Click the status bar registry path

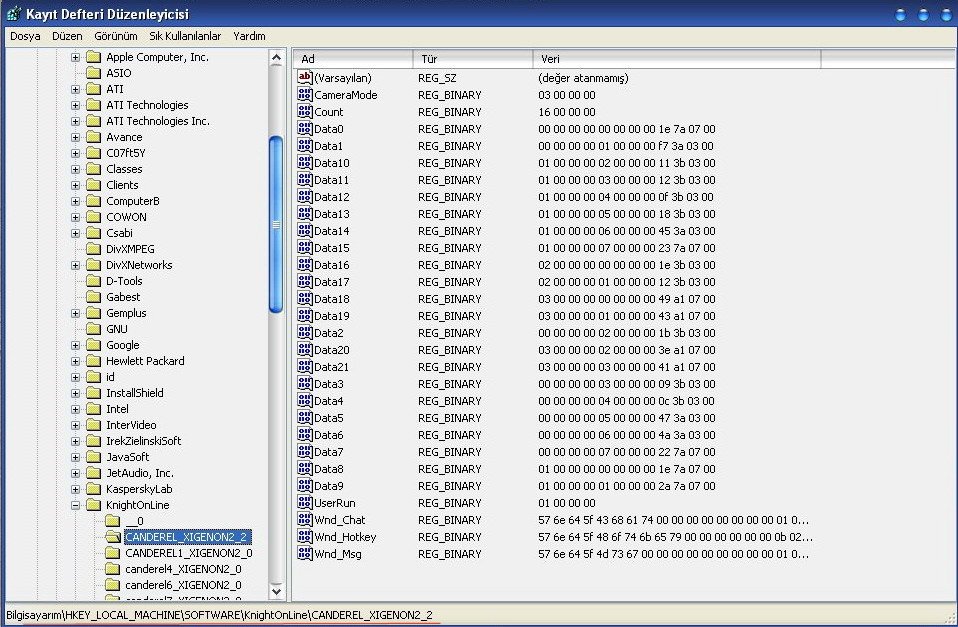coord(219,615)
